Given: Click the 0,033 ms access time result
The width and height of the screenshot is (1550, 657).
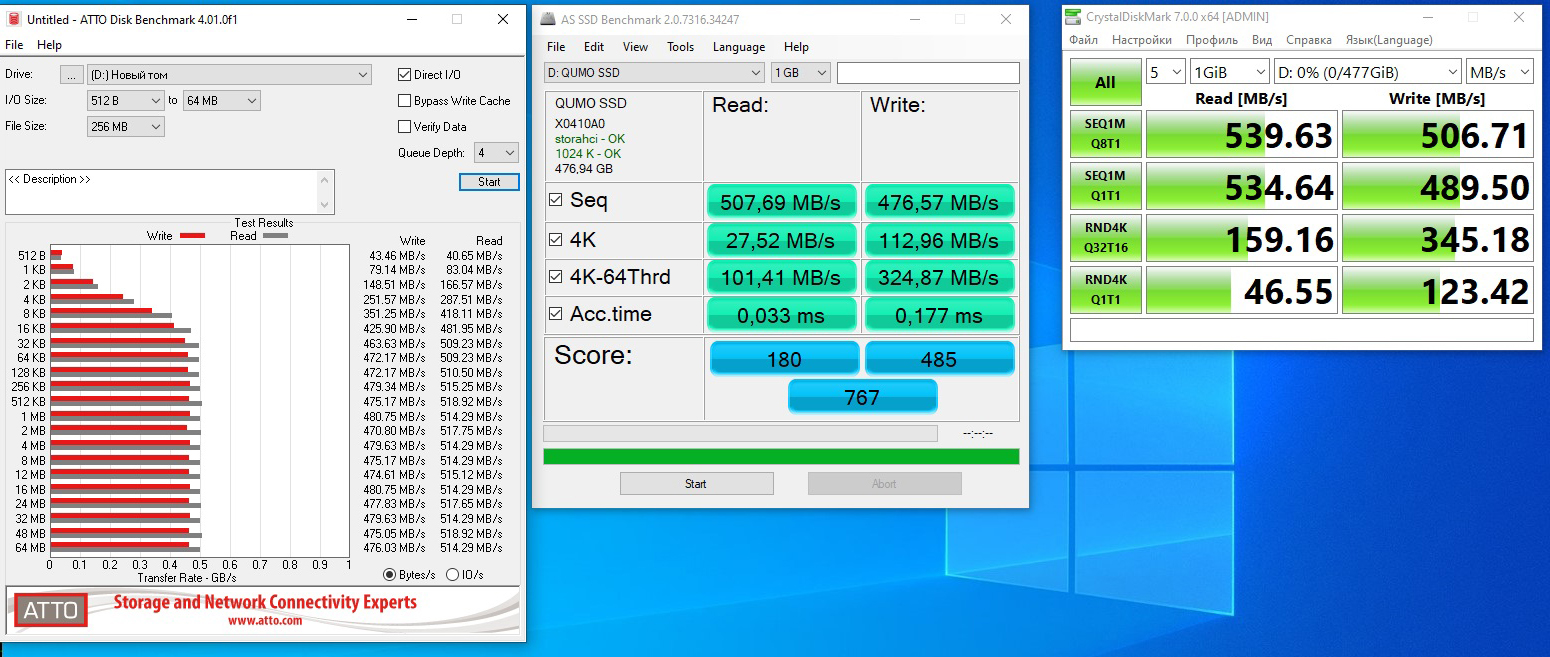Looking at the screenshot, I should point(782,315).
